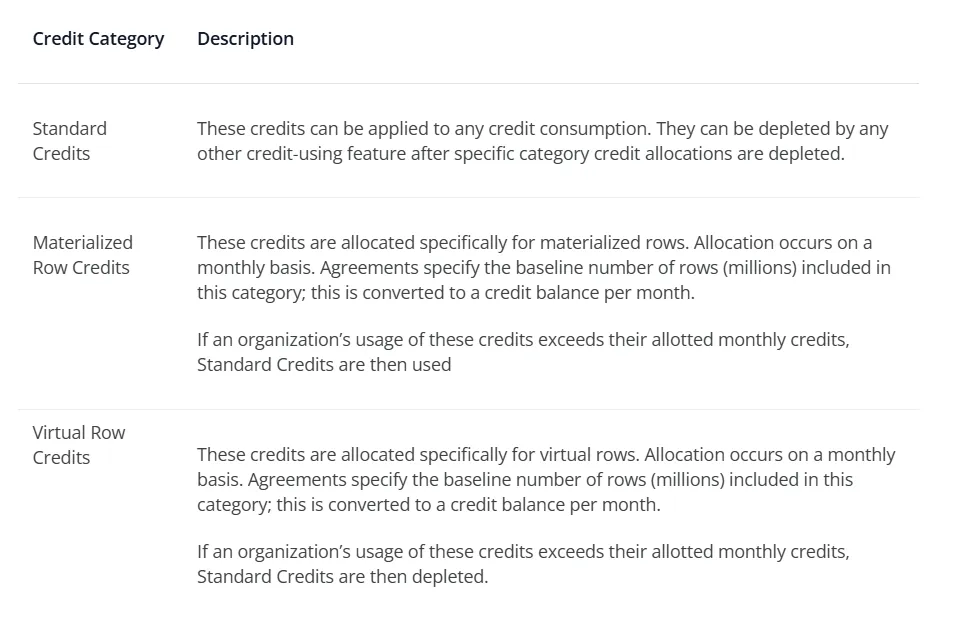
Task: Click the Description column header
Action: click(245, 39)
